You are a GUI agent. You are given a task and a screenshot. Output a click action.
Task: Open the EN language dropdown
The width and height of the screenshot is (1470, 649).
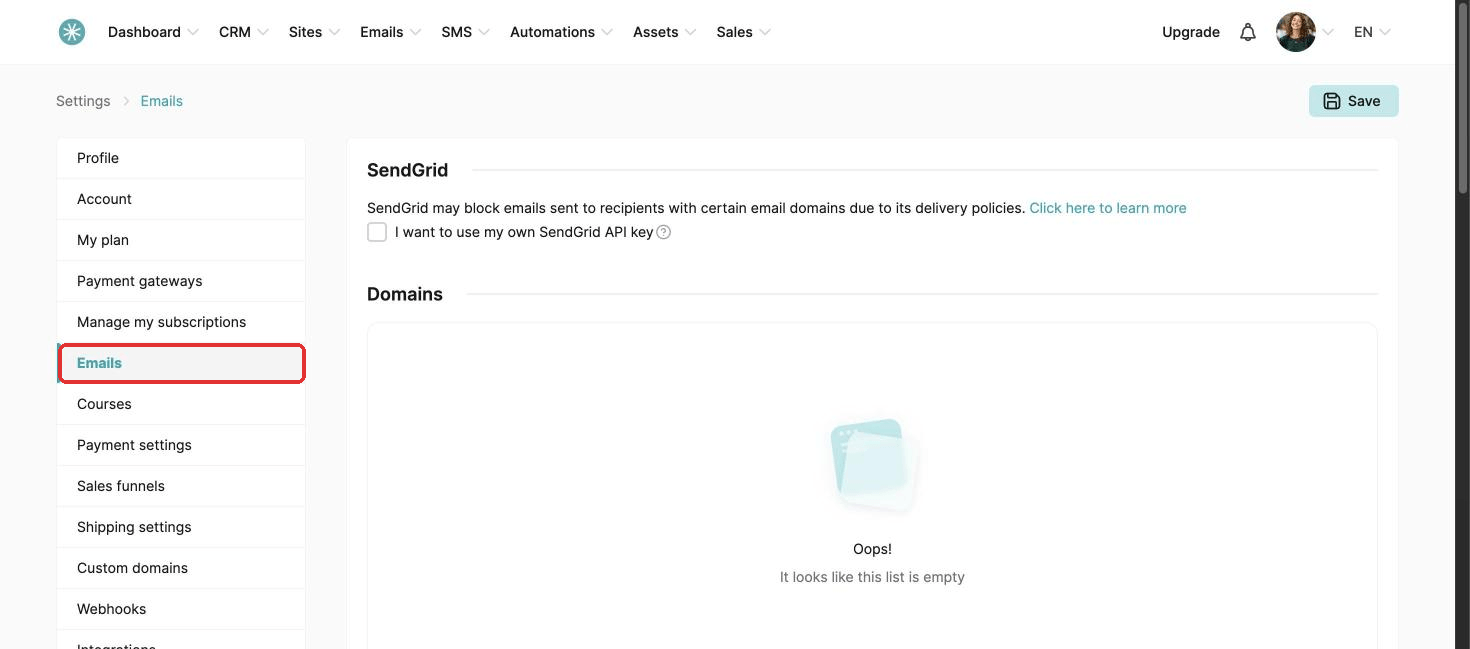pyautogui.click(x=1372, y=32)
